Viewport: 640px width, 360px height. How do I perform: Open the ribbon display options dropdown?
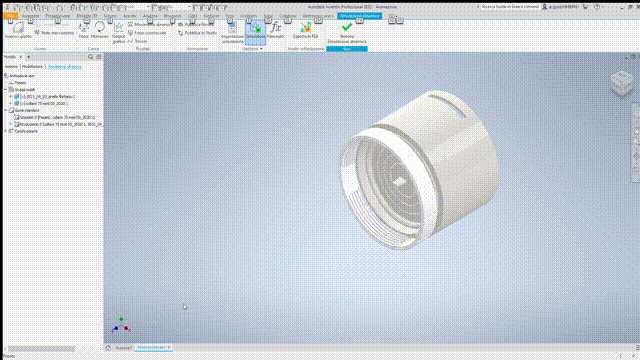pos(395,17)
